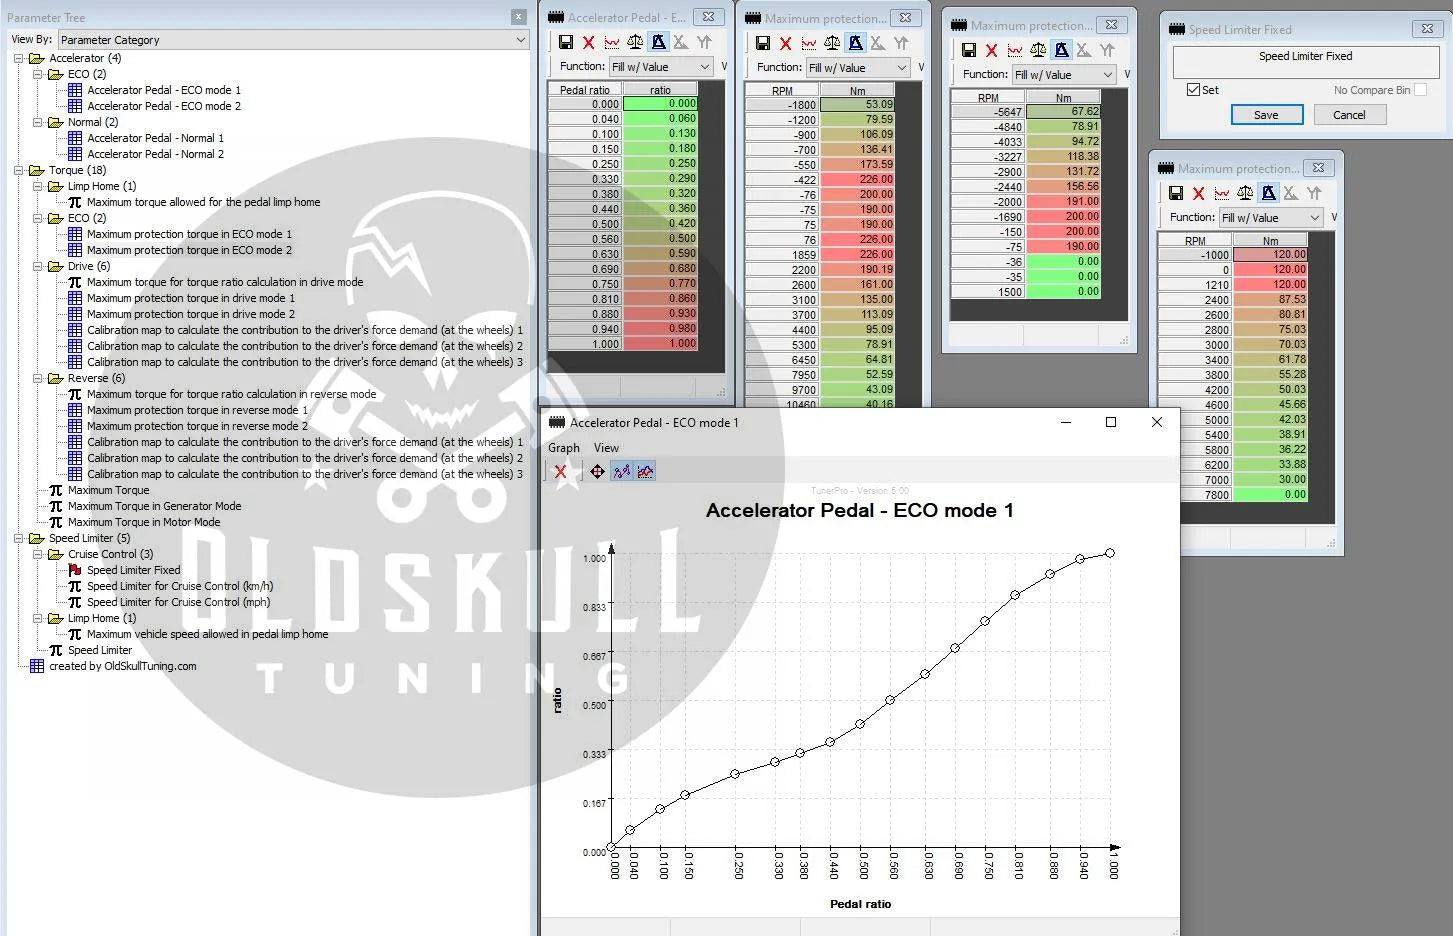Click the red X icon in graph window toolbar
The width and height of the screenshot is (1453, 936).
point(560,472)
